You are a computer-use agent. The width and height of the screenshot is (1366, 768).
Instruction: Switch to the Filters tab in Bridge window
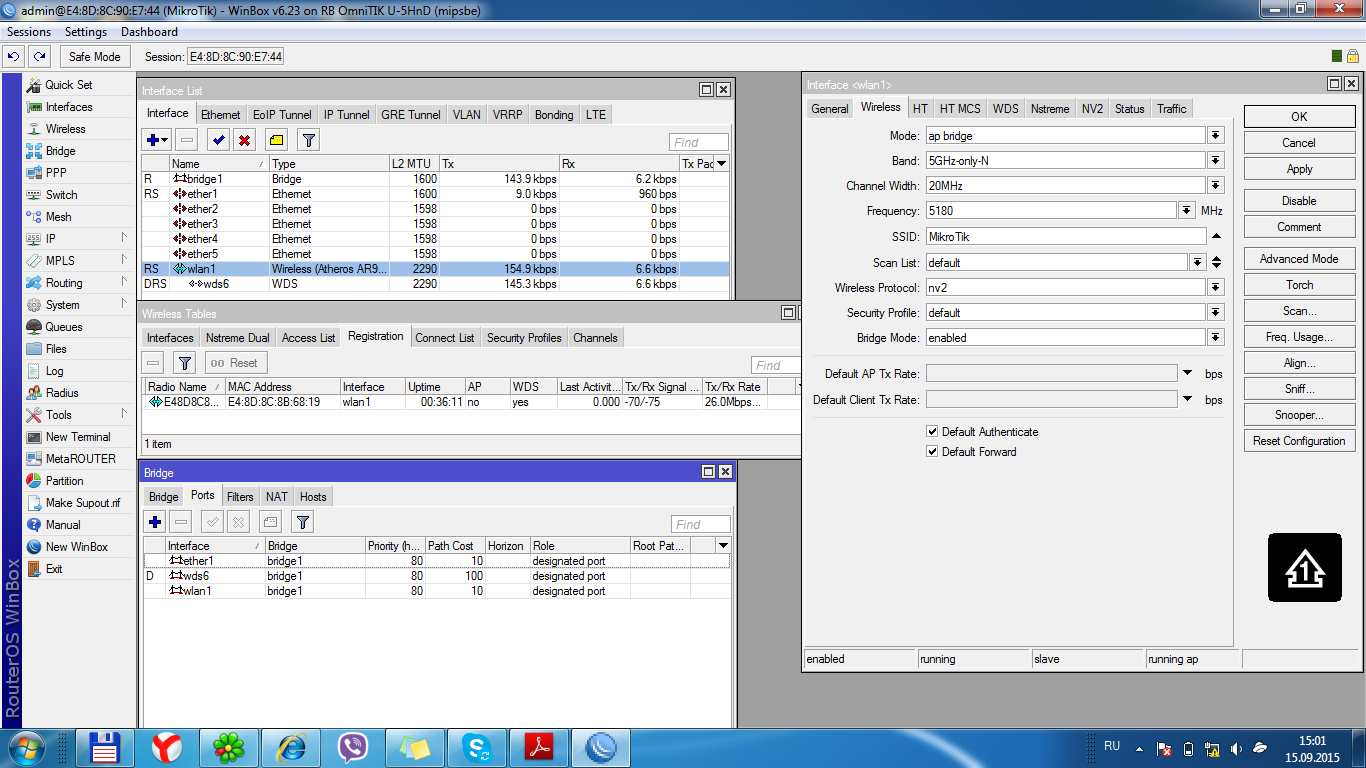(240, 497)
